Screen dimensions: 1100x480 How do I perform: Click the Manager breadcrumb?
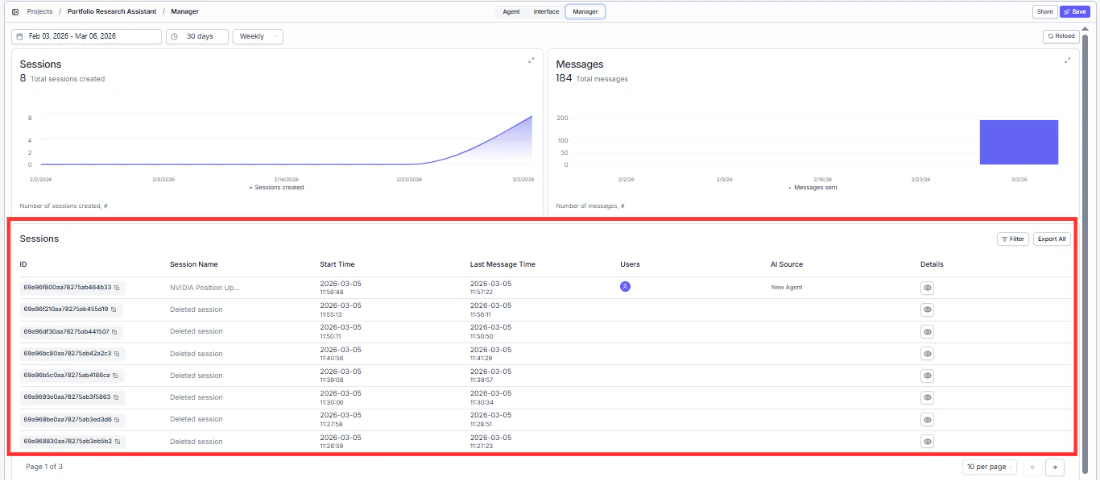click(x=185, y=11)
